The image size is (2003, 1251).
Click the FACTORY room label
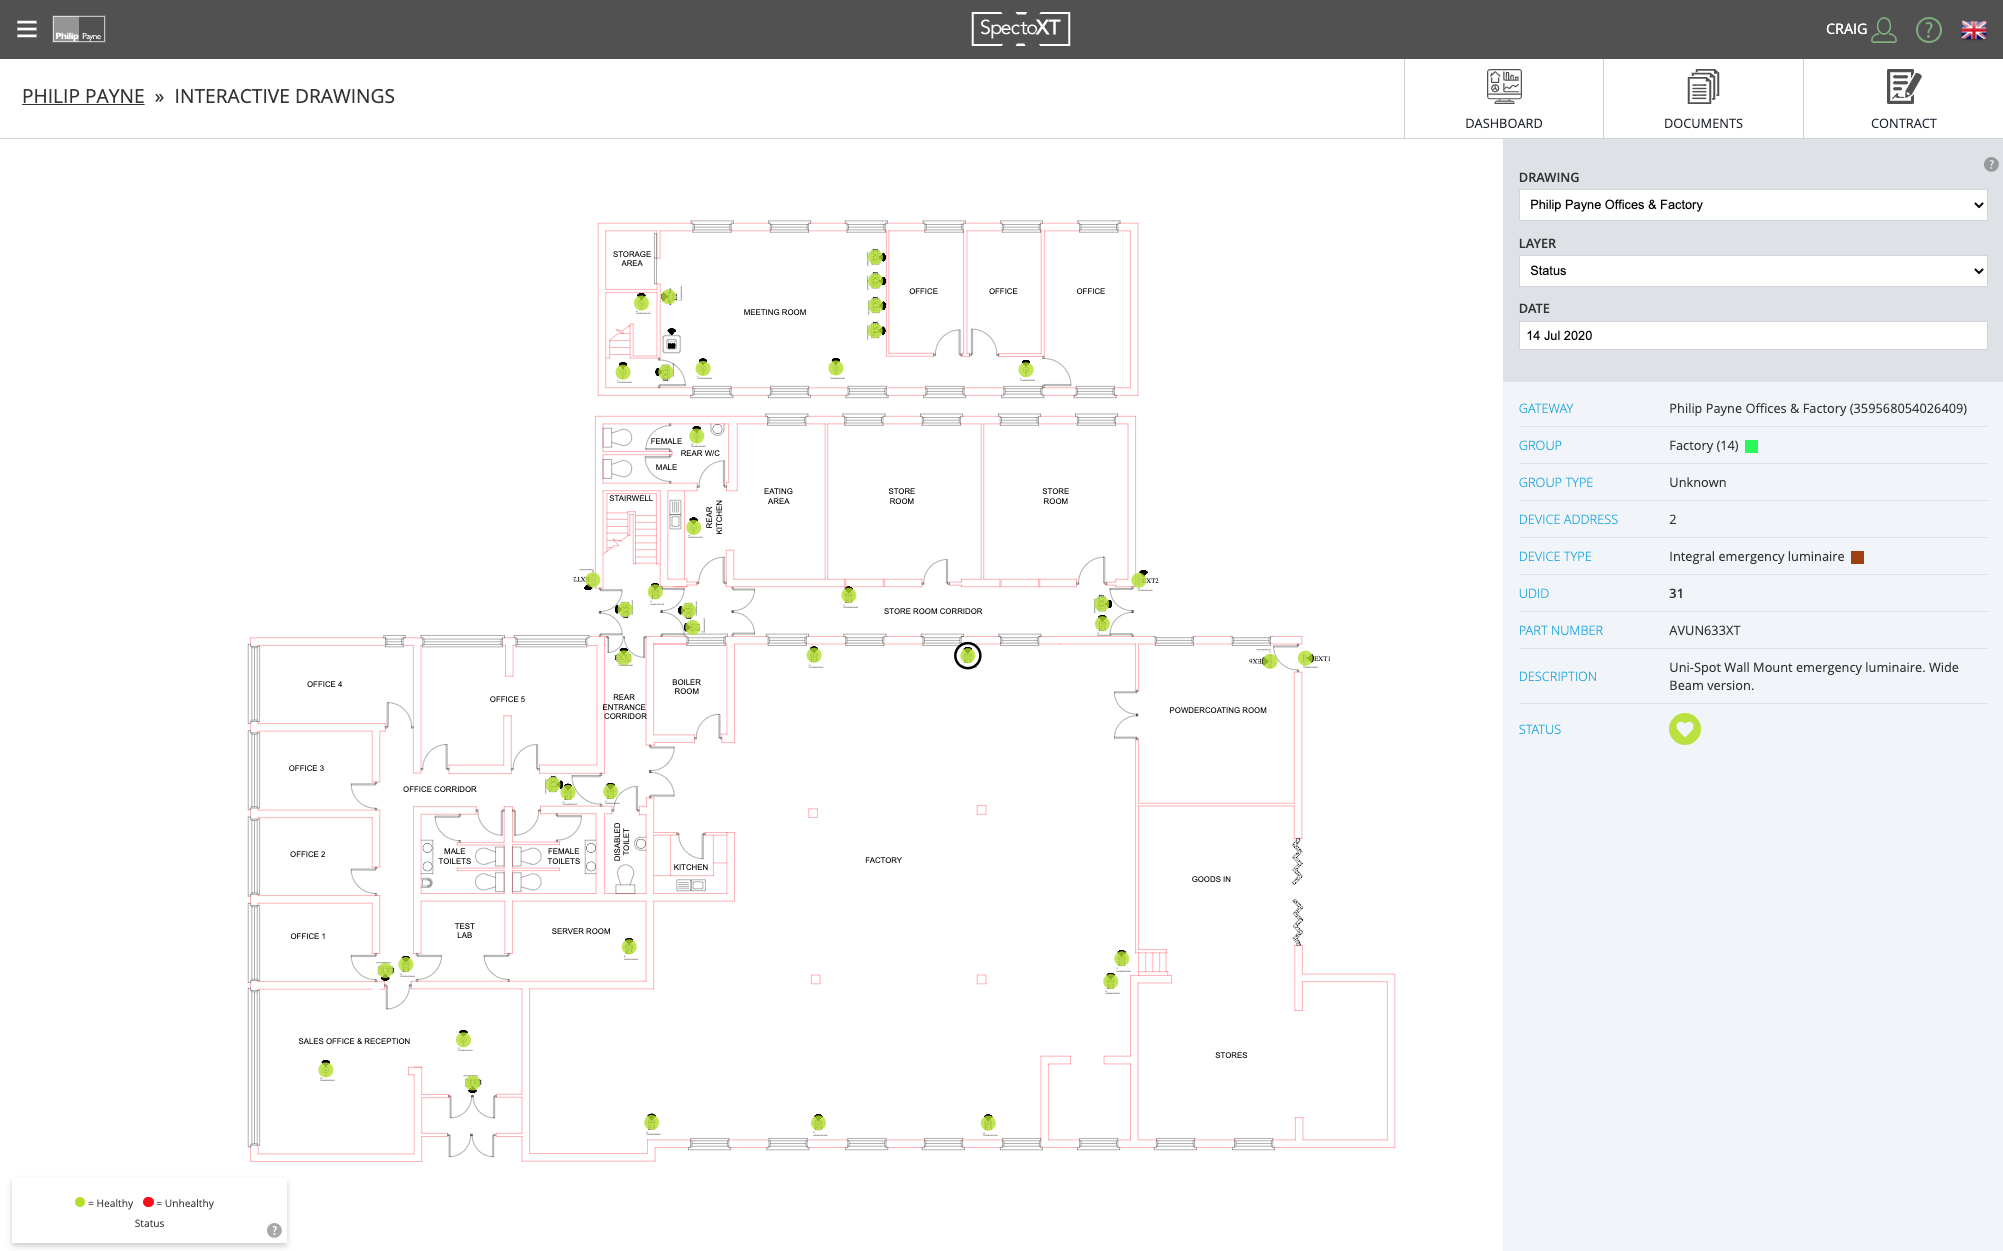coord(883,860)
